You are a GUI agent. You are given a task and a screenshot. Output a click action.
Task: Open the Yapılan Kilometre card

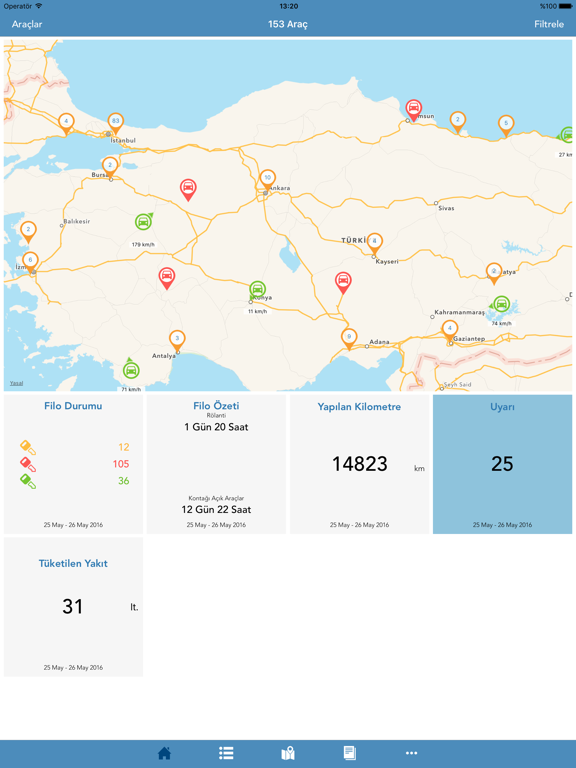pos(359,464)
